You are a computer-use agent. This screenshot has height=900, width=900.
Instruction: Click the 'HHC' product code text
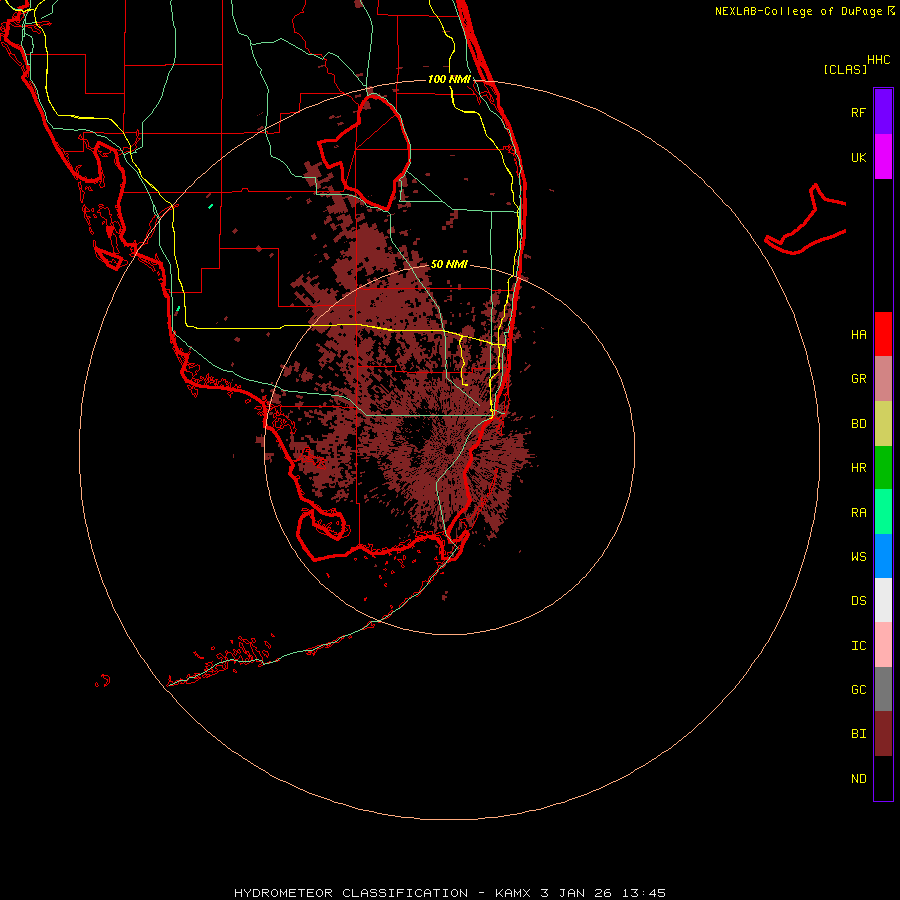coord(878,60)
